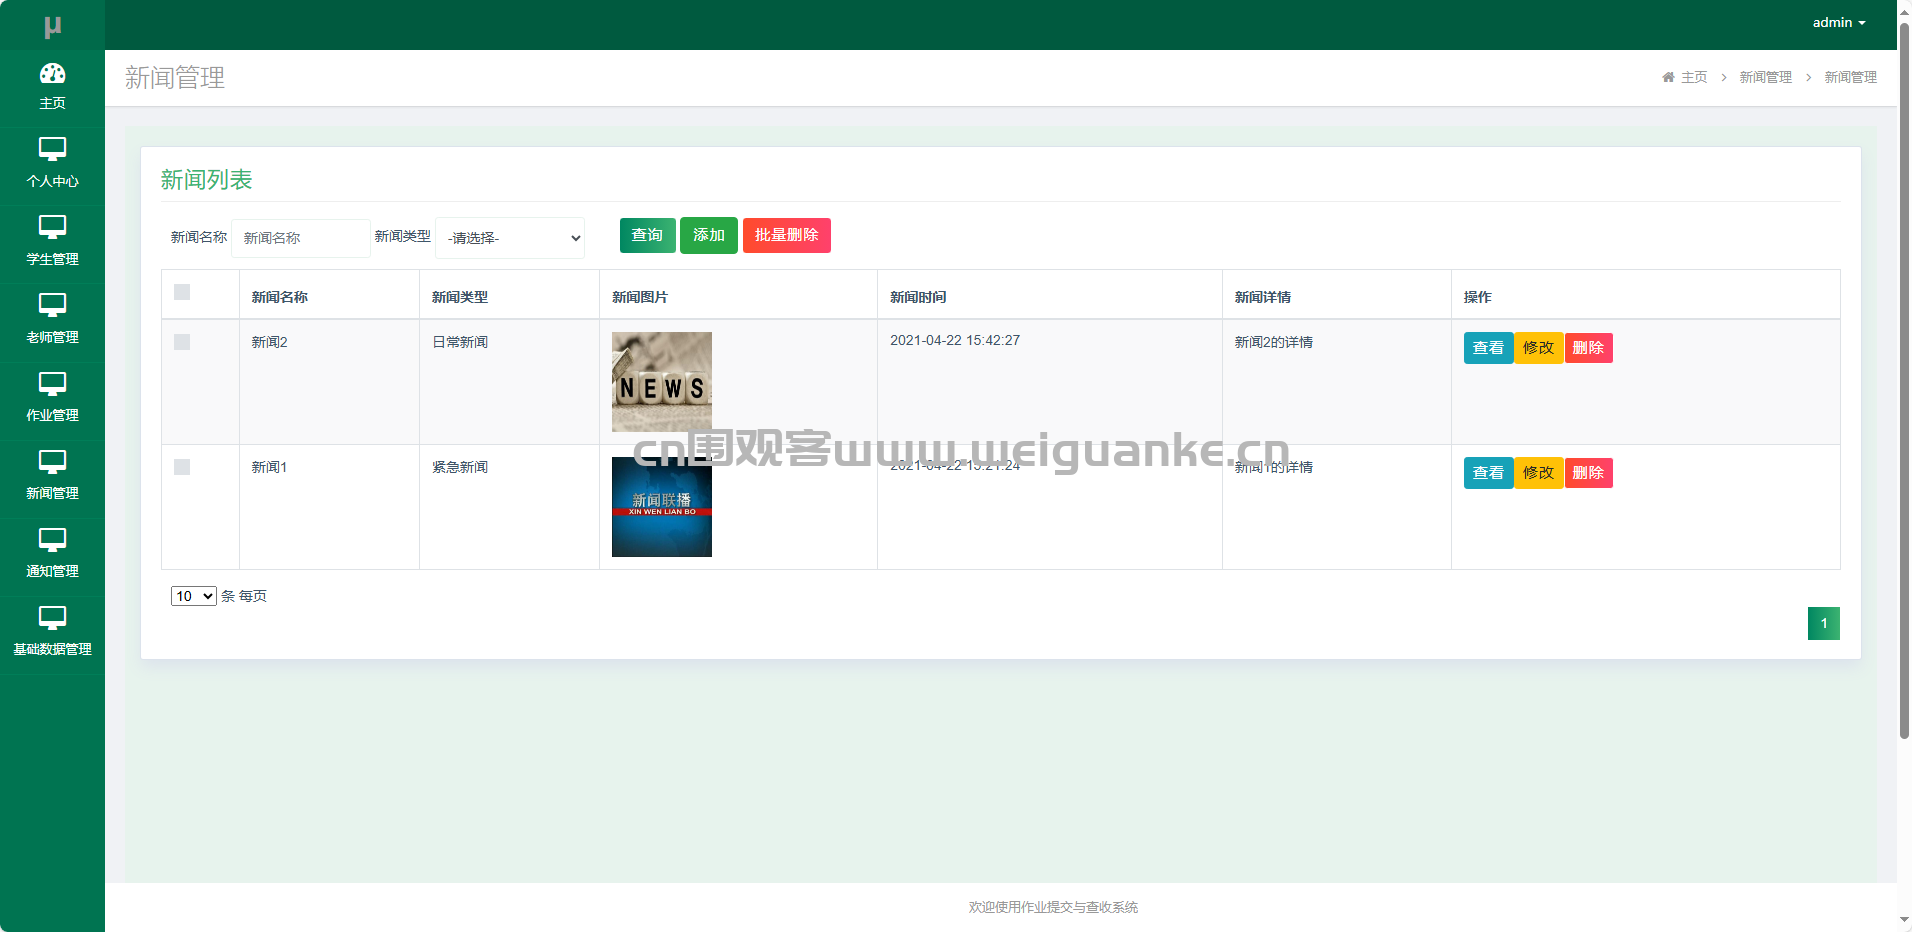Viewport: 1912px width, 932px height.
Task: Click the green 添加 button
Action: pos(709,235)
